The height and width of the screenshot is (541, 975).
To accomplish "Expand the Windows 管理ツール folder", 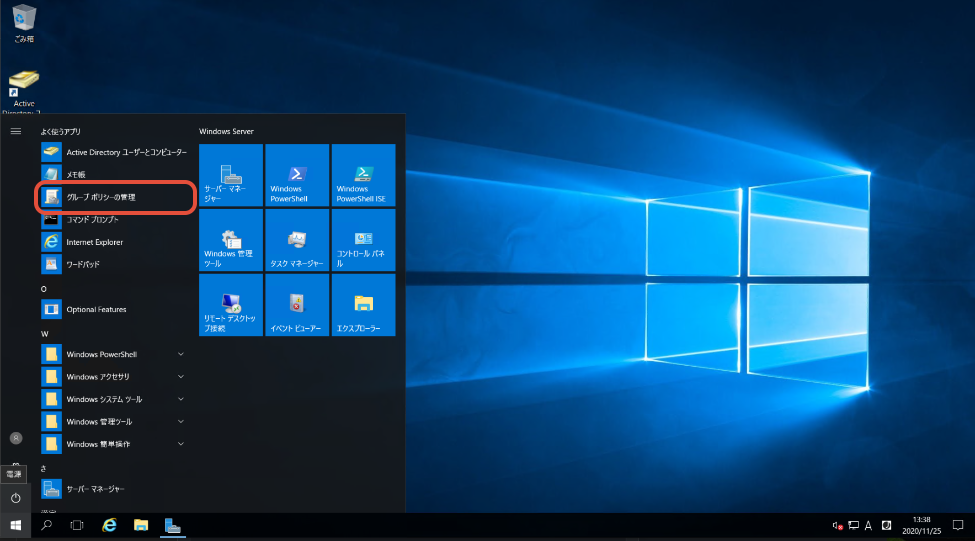I will pos(115,422).
